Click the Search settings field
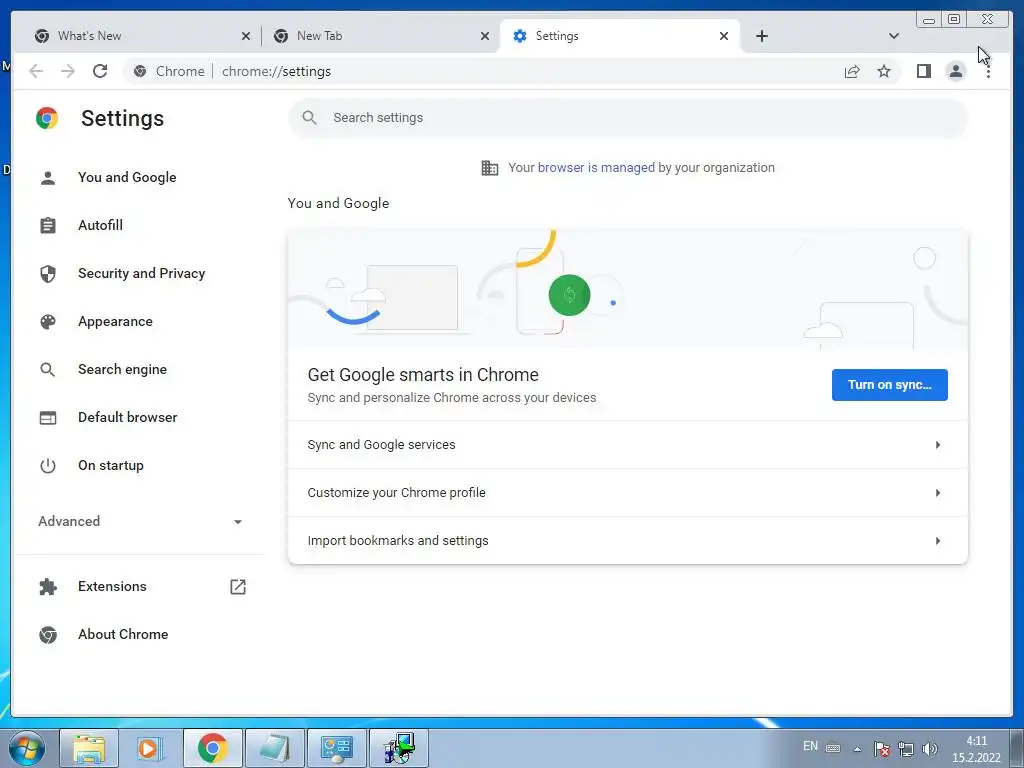This screenshot has height=768, width=1024. pos(628,118)
